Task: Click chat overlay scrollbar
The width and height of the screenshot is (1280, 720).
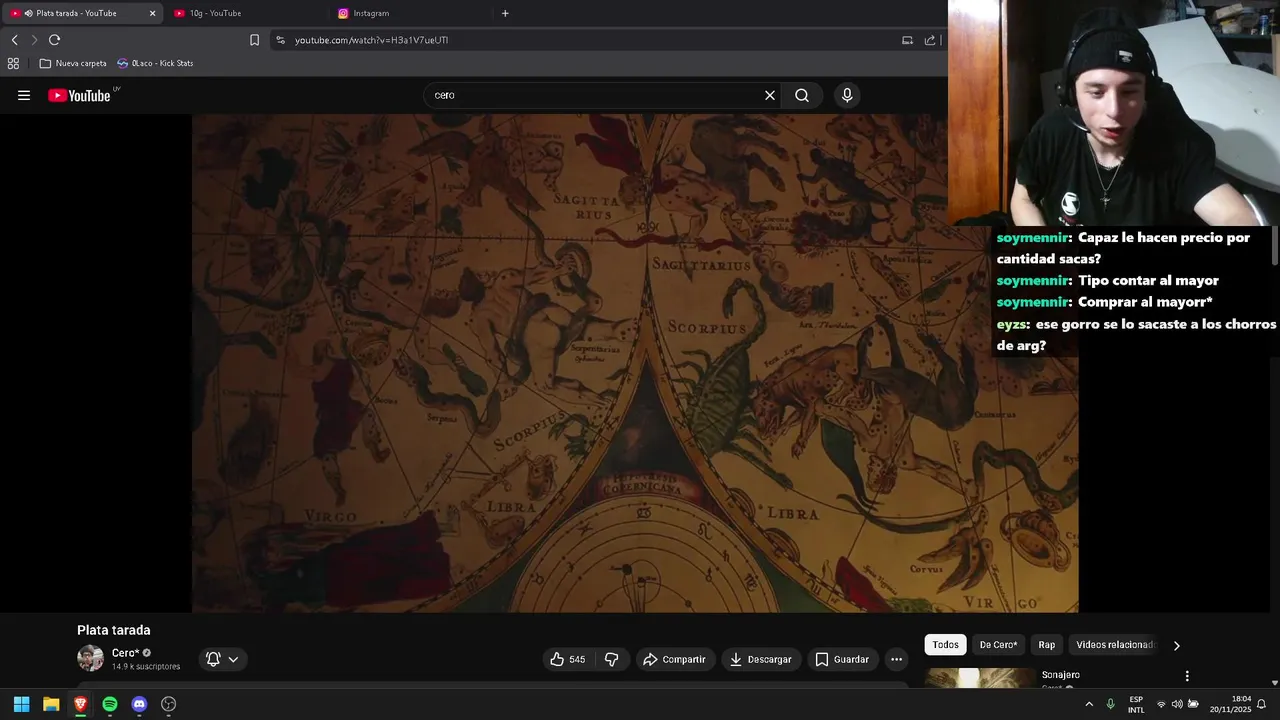Action: tap(1275, 246)
